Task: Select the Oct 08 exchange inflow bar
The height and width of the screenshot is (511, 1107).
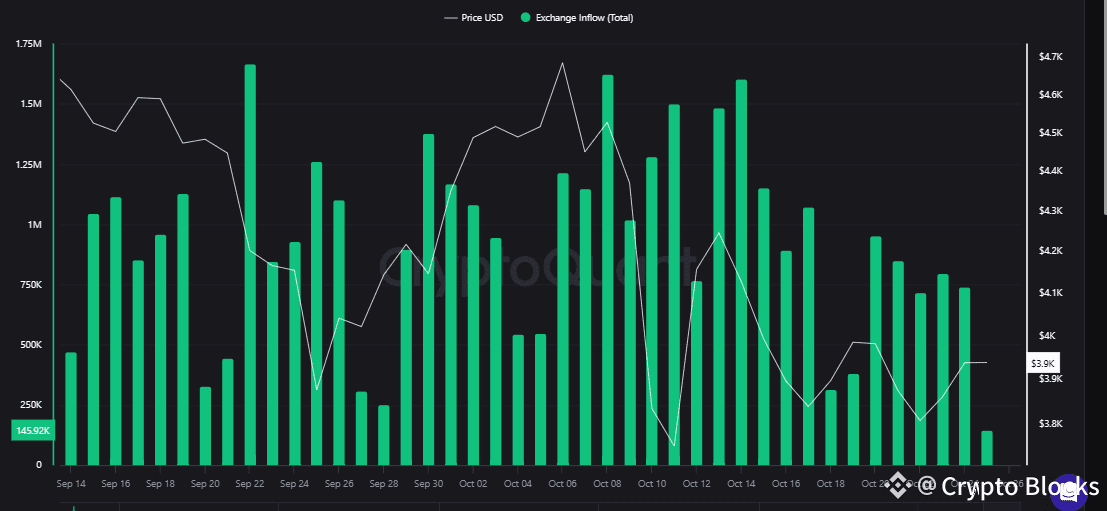Action: pyautogui.click(x=607, y=270)
